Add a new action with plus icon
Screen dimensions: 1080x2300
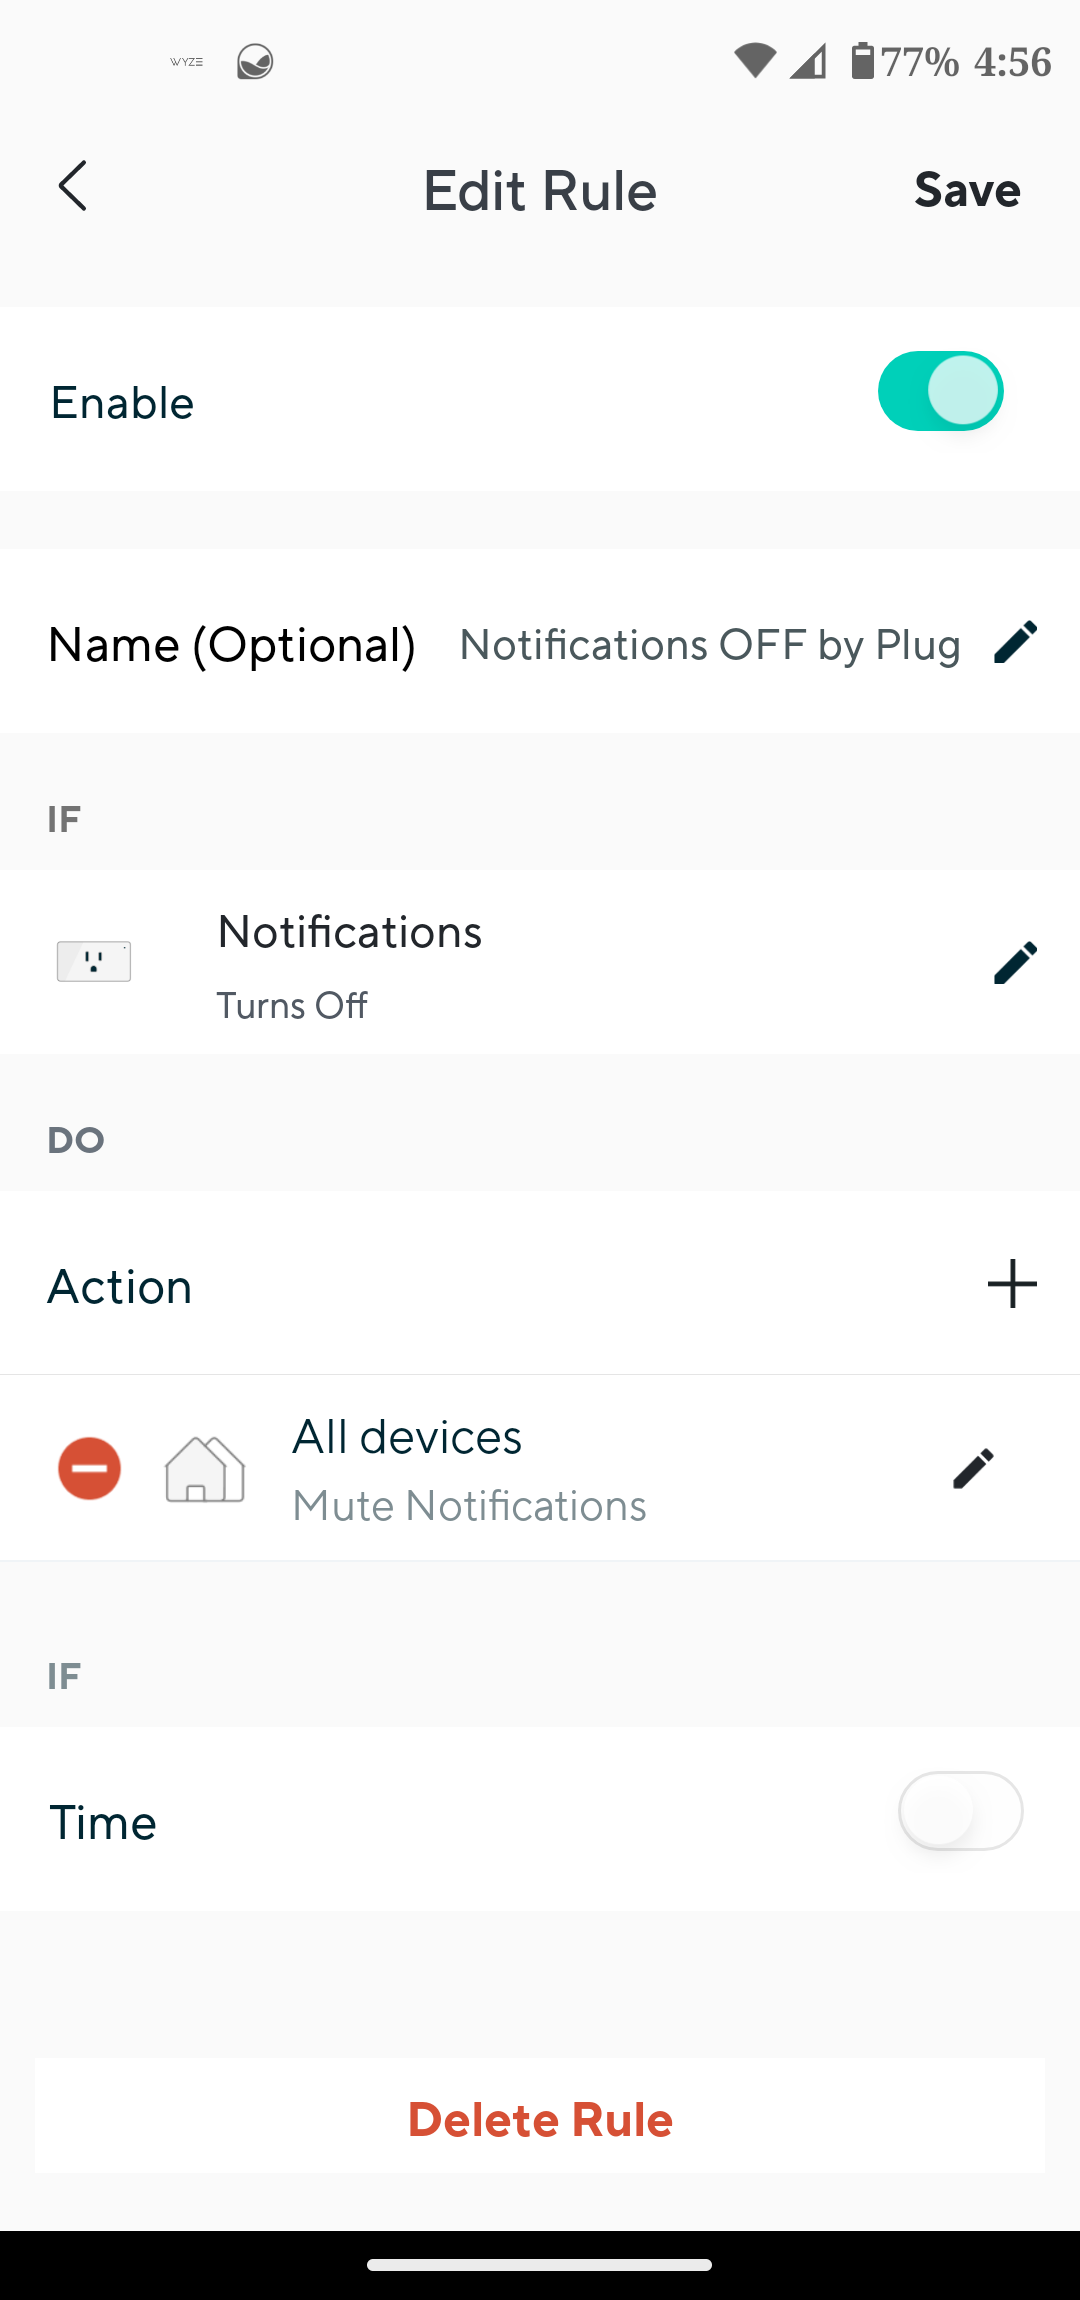pyautogui.click(x=1012, y=1284)
